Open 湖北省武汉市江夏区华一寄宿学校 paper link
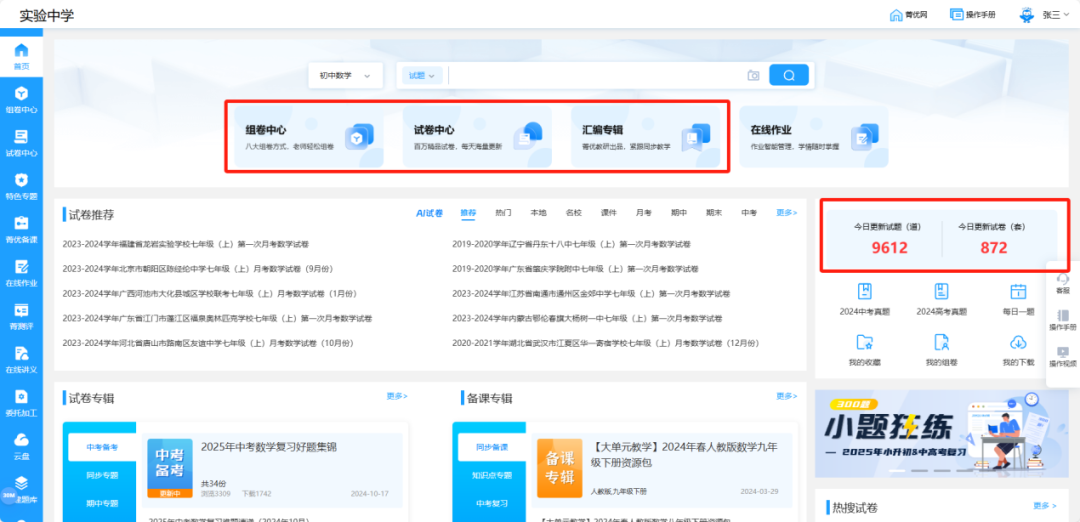The image size is (1080, 522). click(605, 344)
